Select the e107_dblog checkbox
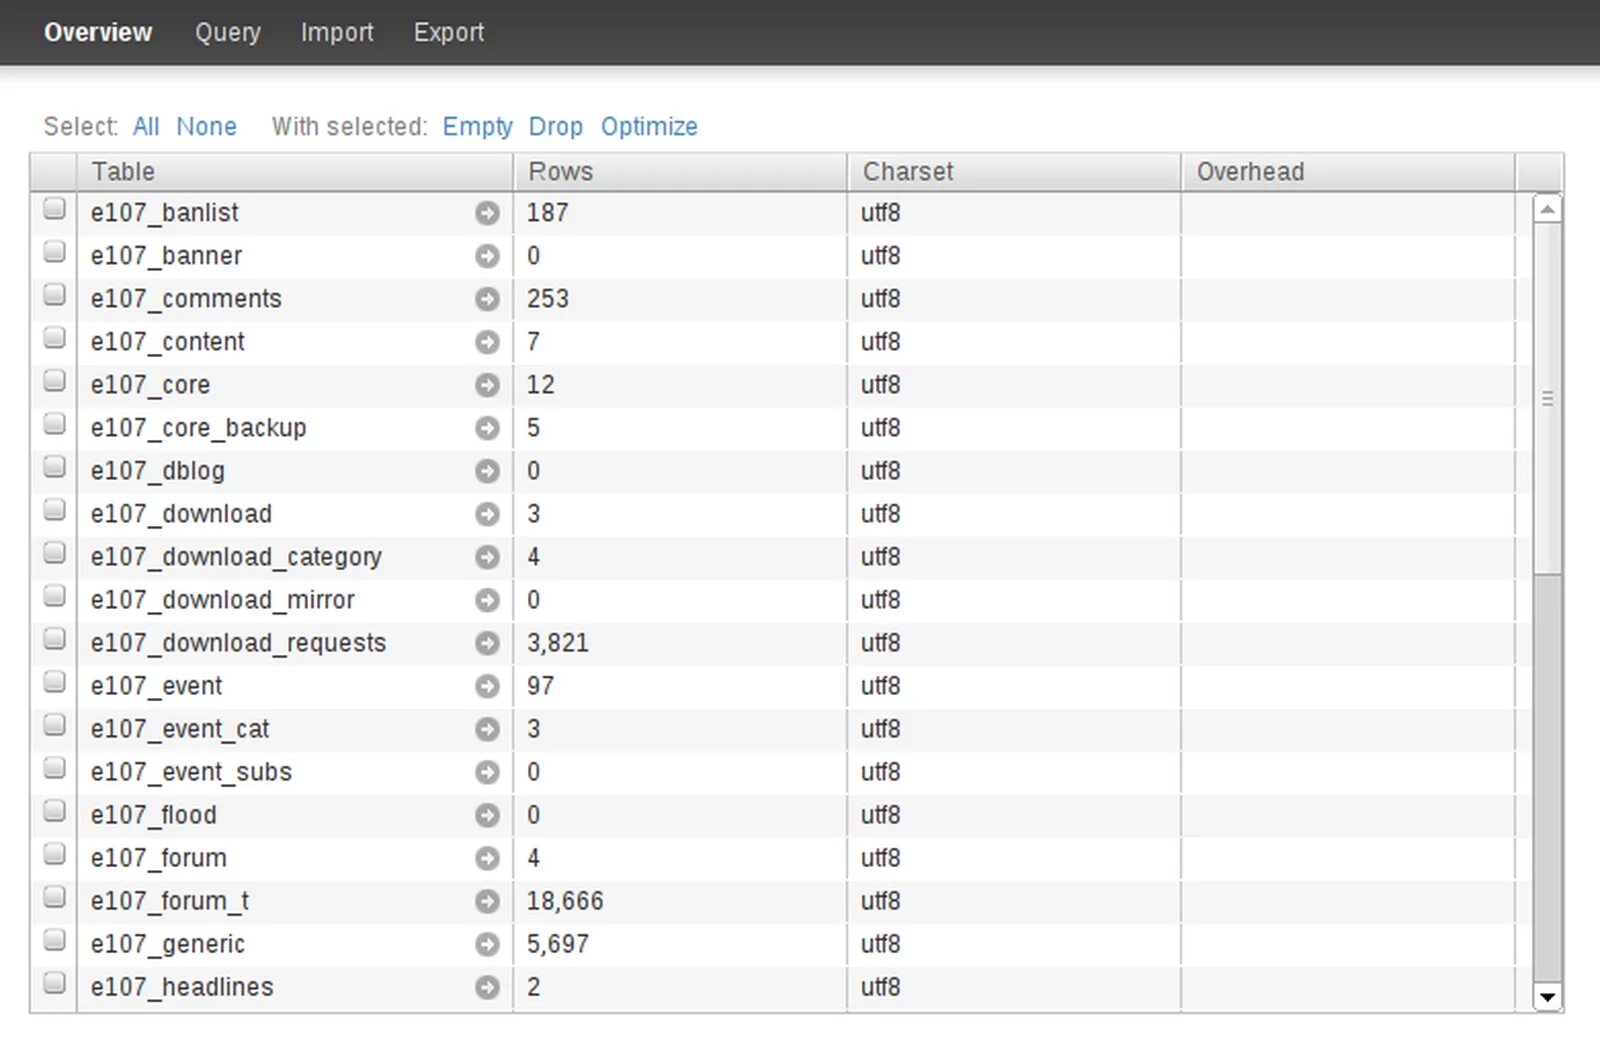 tap(54, 467)
